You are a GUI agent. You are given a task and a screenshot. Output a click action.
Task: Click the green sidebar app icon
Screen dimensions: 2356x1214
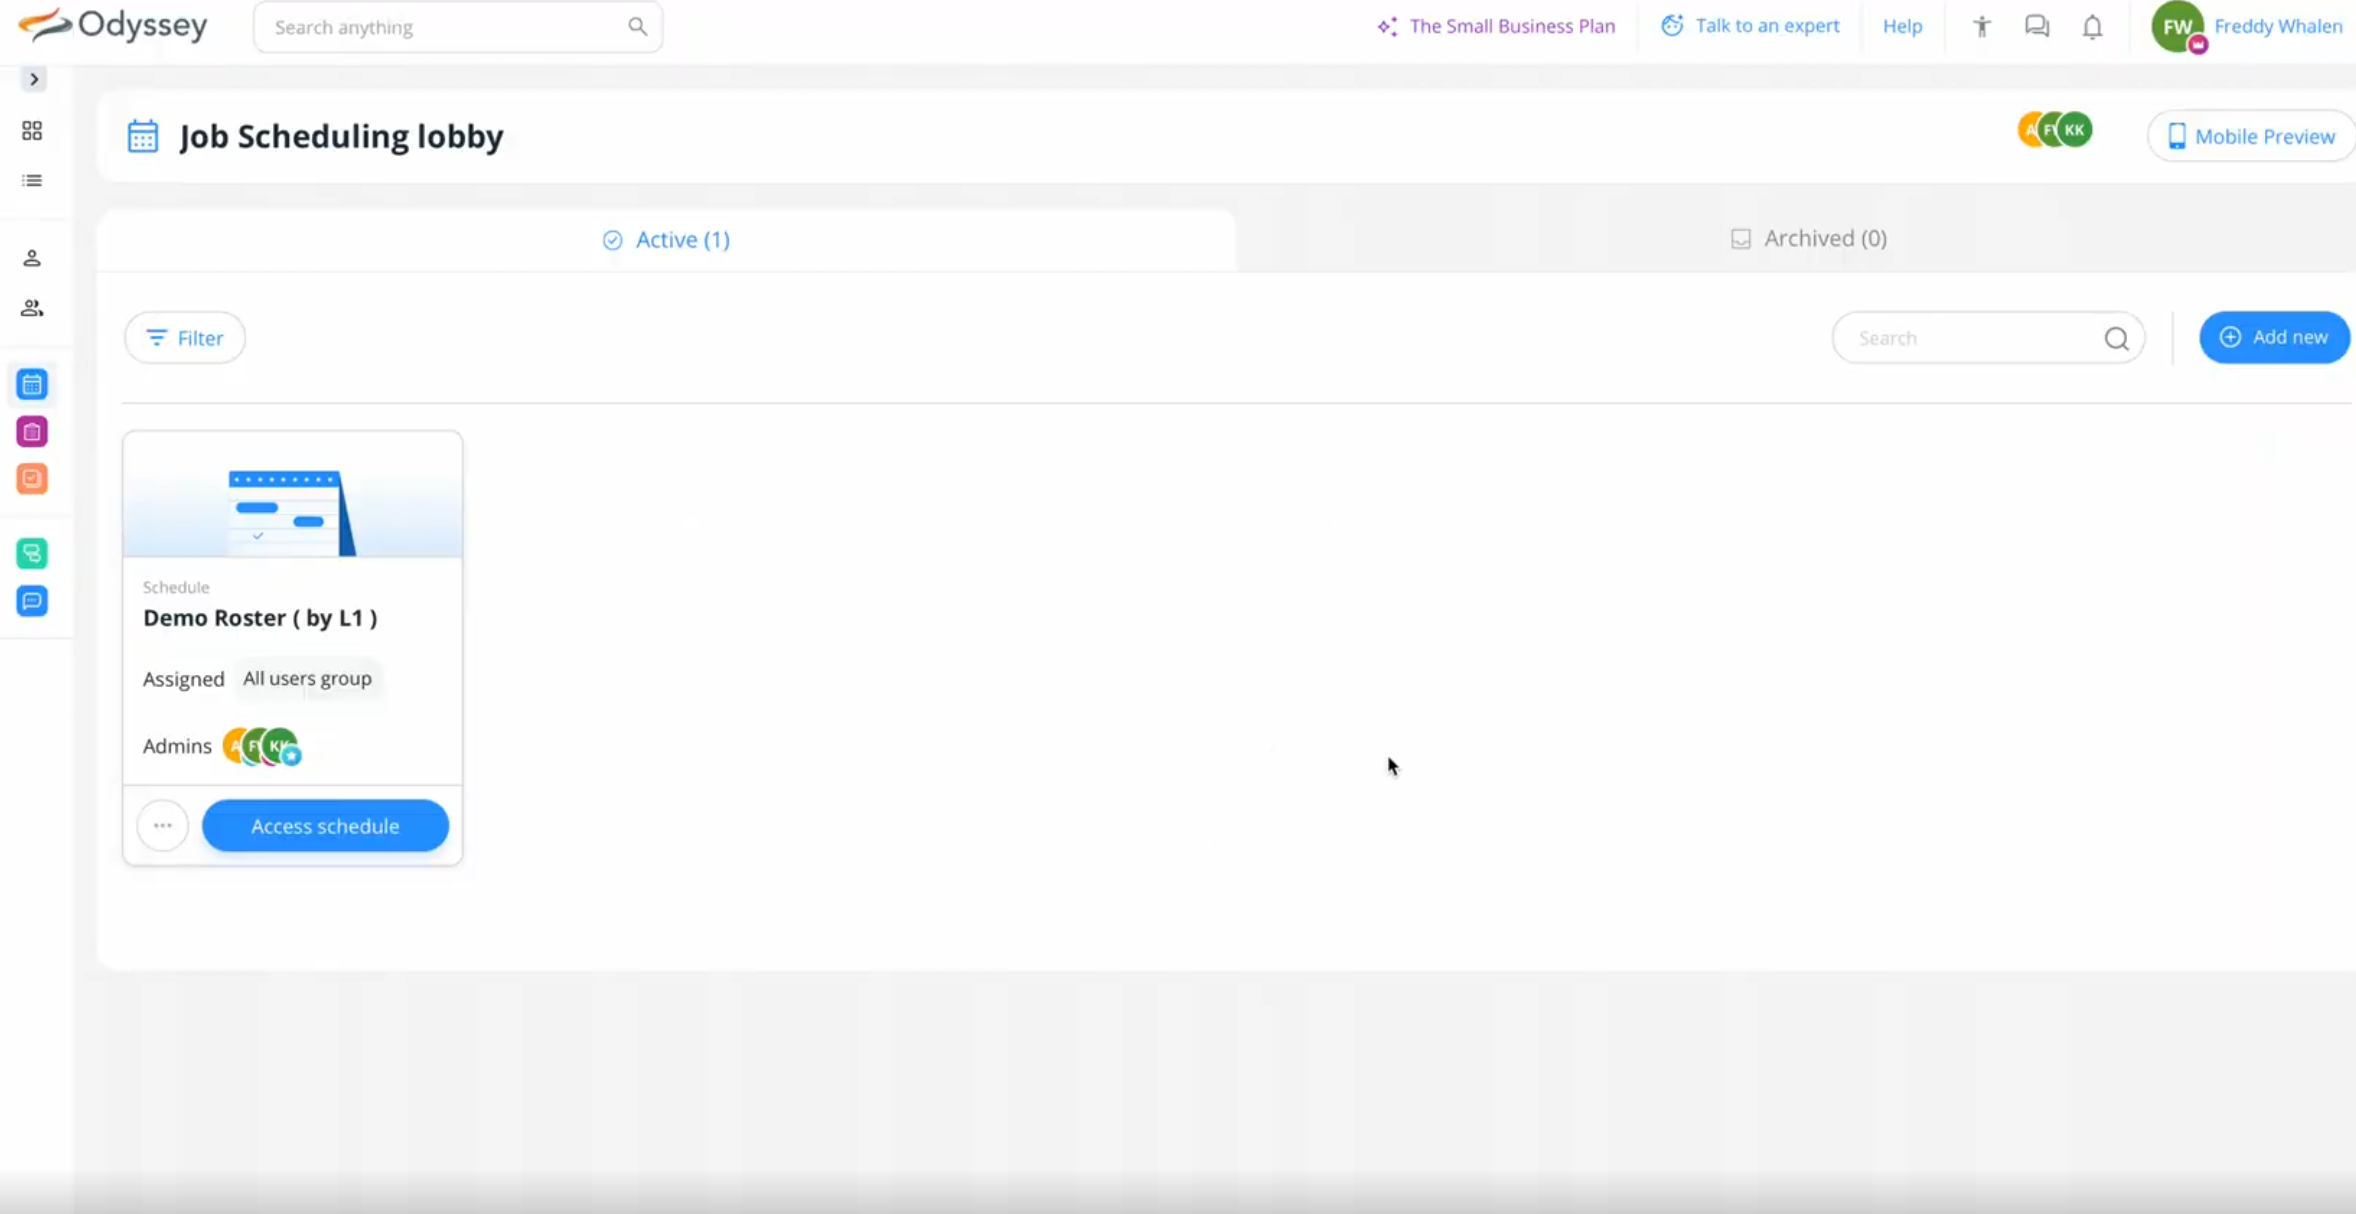pyautogui.click(x=32, y=553)
